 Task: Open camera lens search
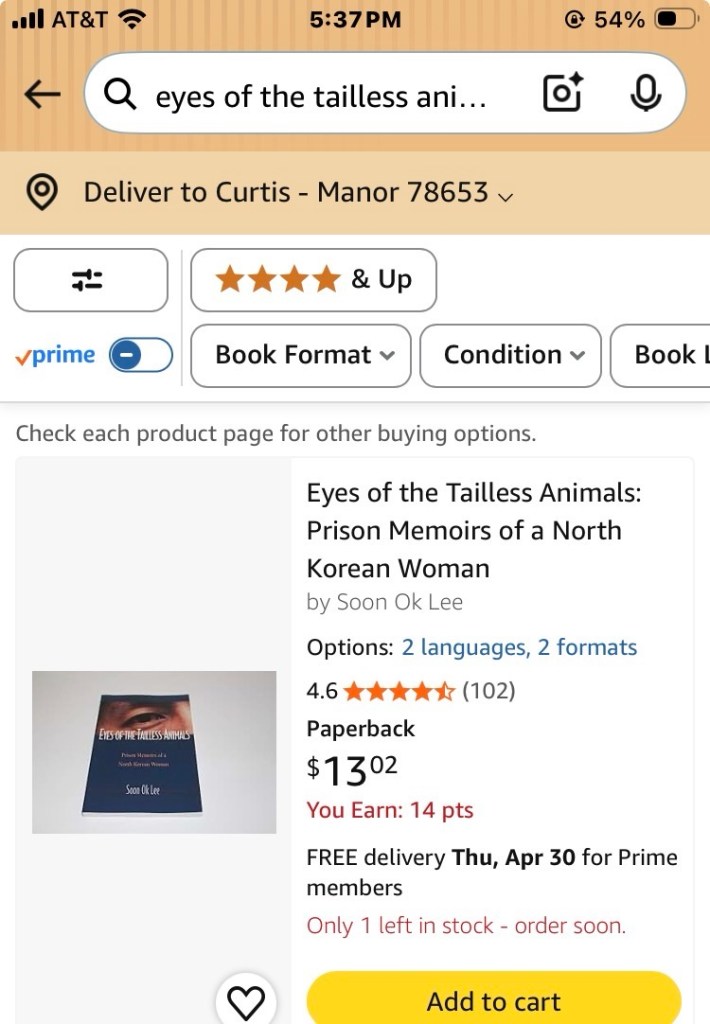(x=562, y=94)
